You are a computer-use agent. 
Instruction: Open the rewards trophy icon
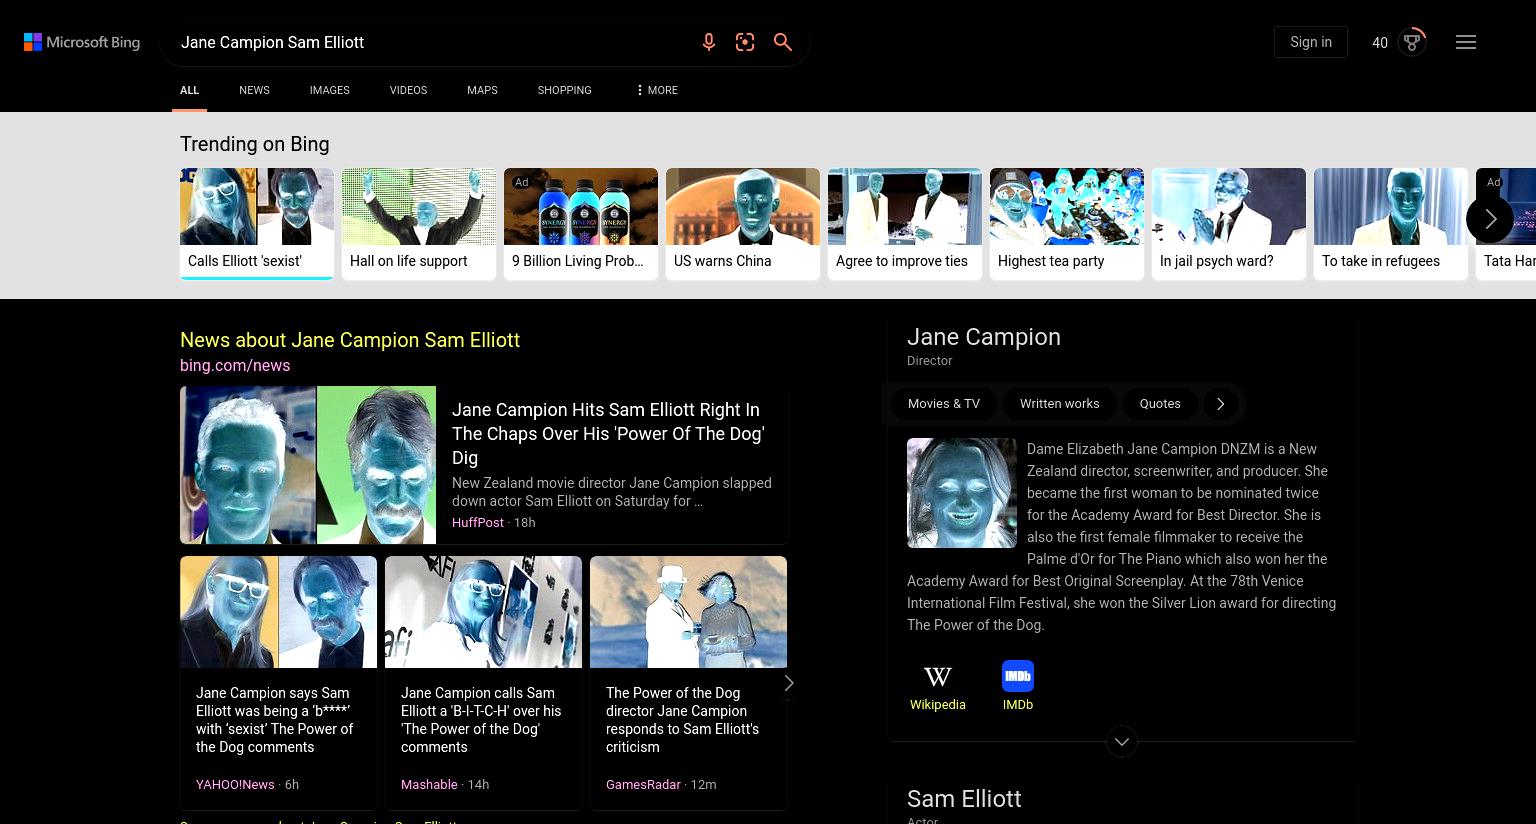pos(1412,42)
